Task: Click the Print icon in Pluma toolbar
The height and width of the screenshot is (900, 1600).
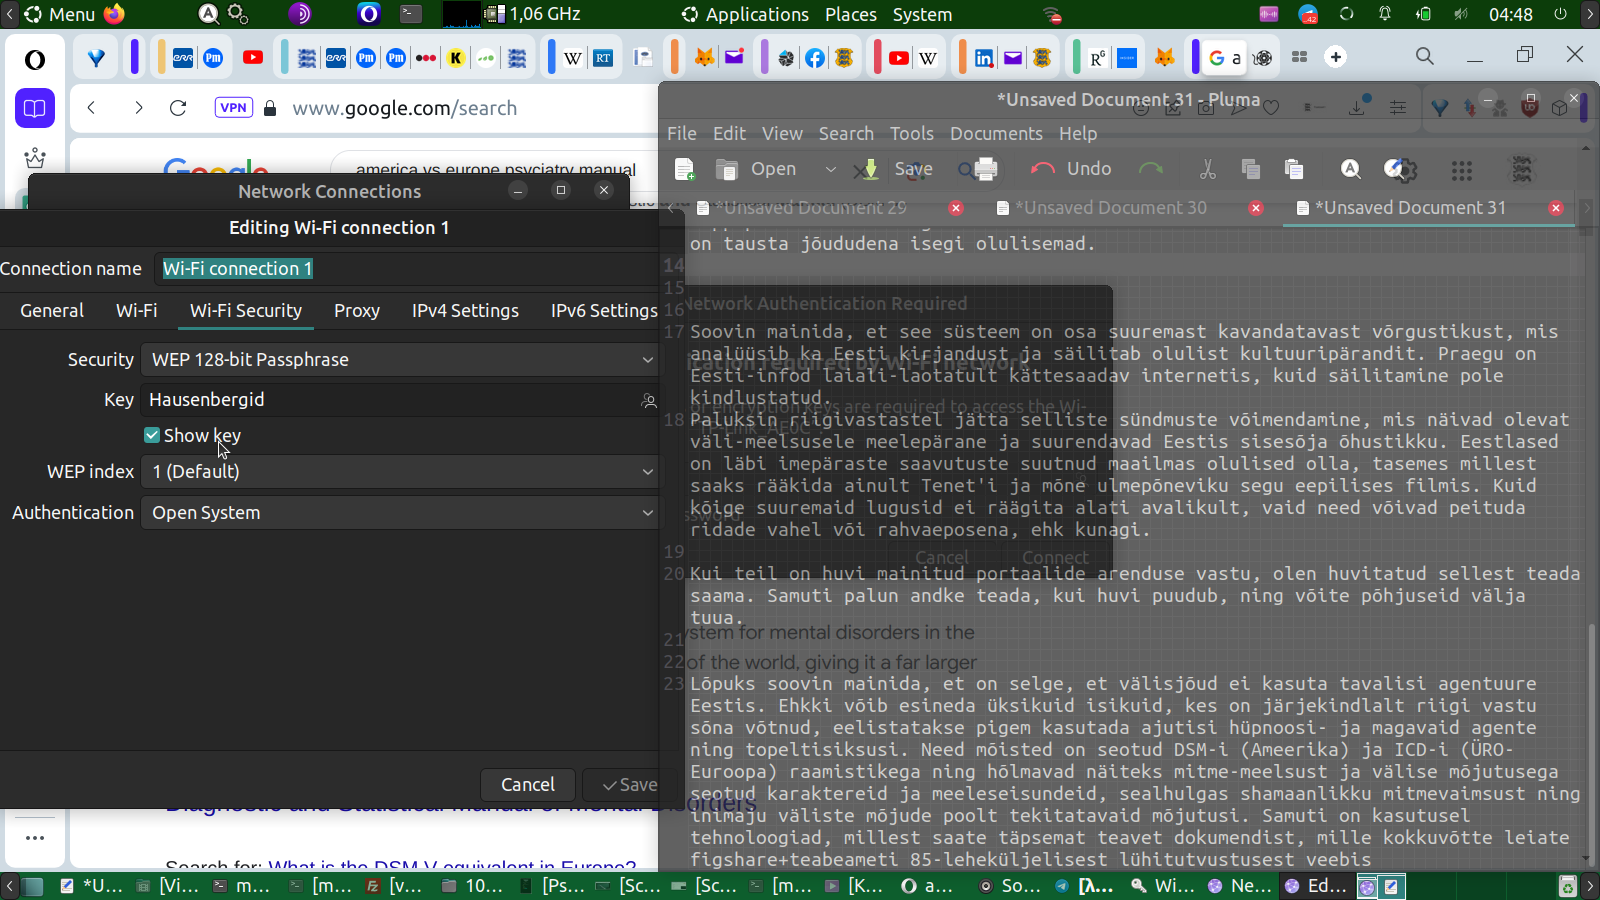Action: (x=985, y=170)
